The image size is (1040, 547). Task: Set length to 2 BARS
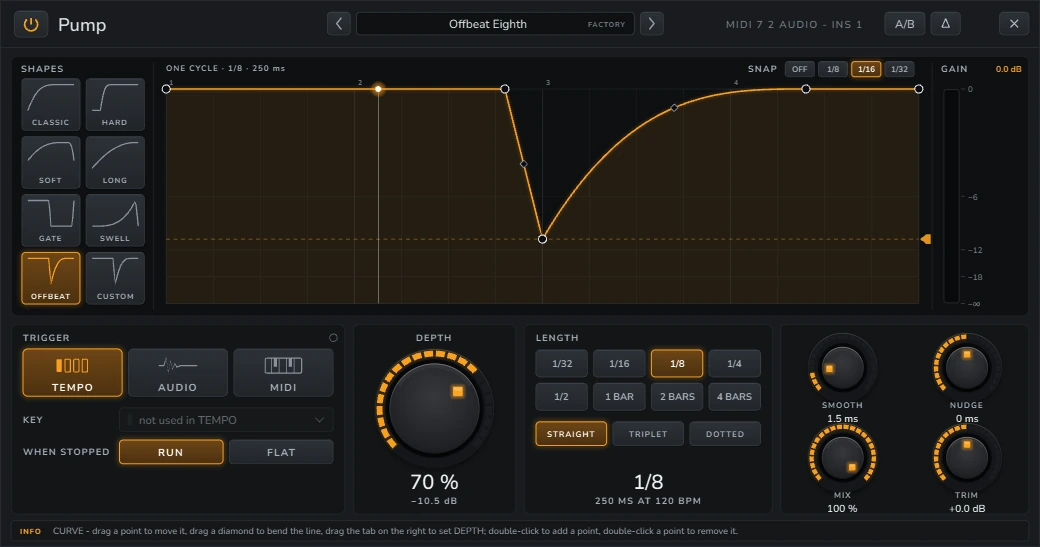[x=677, y=396]
